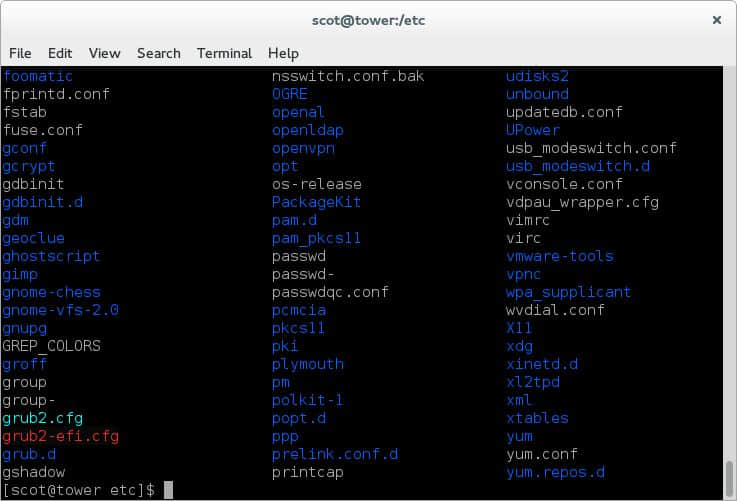Click the window title scot@tower:/etc
Screen dimensions: 737x501
368,19
